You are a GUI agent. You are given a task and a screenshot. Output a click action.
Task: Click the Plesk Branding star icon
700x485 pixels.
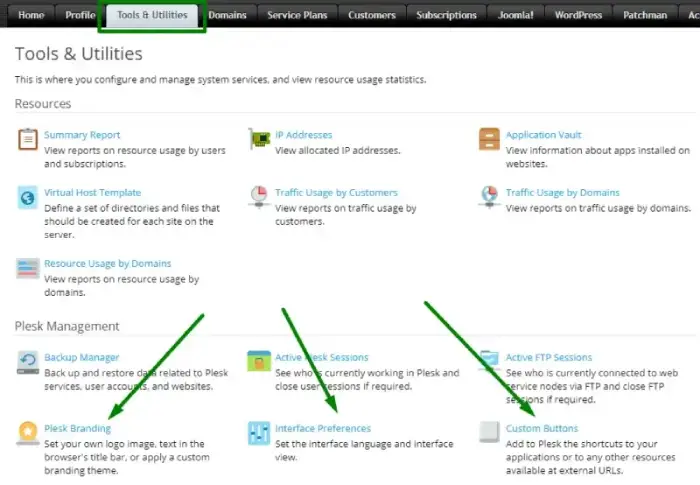28,433
